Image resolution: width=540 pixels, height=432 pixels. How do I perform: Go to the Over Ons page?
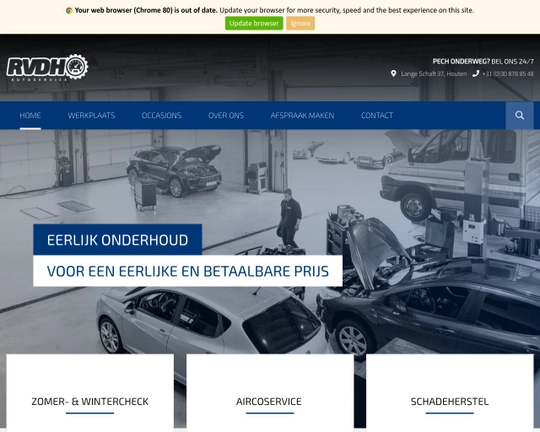click(x=226, y=115)
